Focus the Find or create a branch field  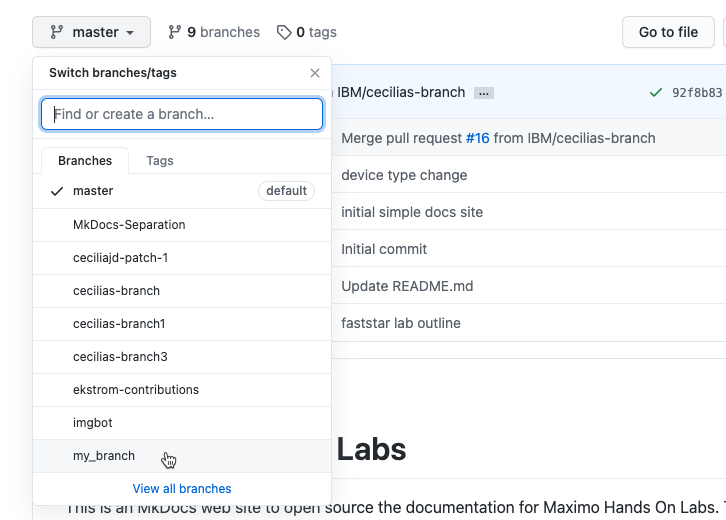pyautogui.click(x=182, y=114)
